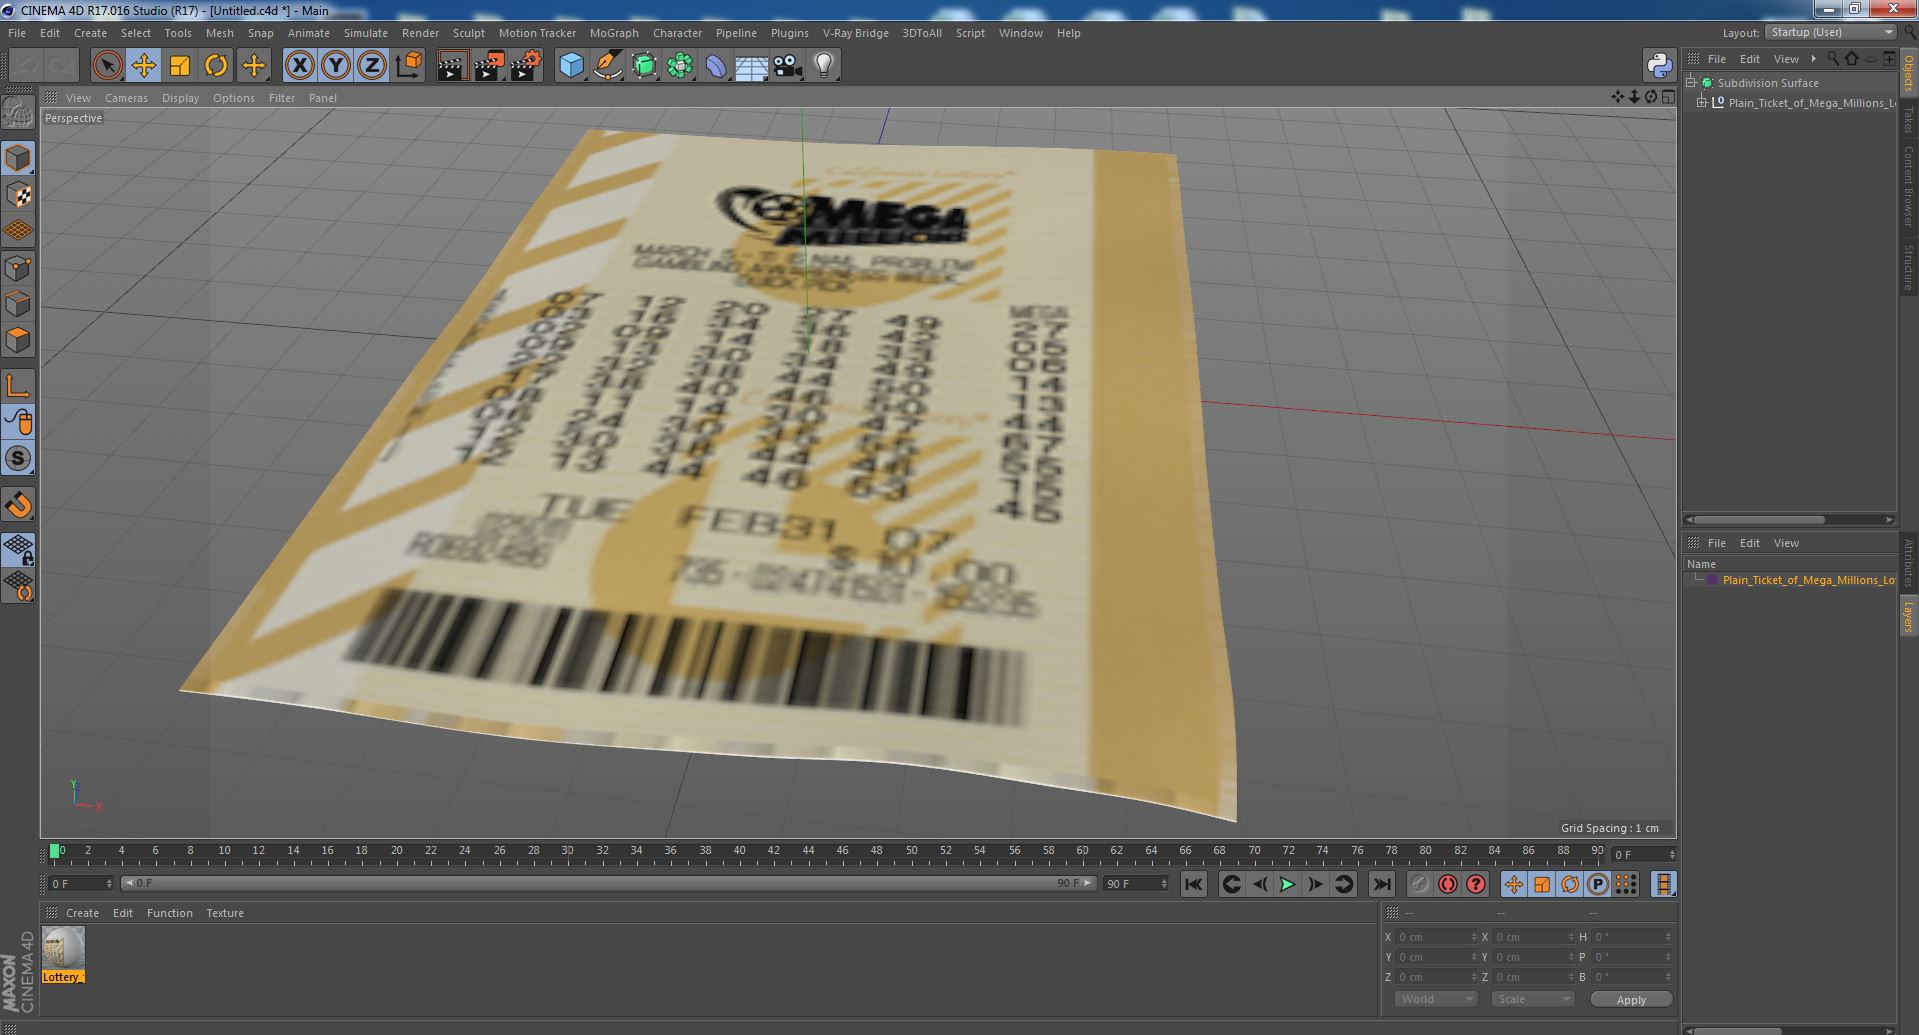The height and width of the screenshot is (1035, 1919).
Task: Select the Move tool
Action: pyautogui.click(x=143, y=66)
